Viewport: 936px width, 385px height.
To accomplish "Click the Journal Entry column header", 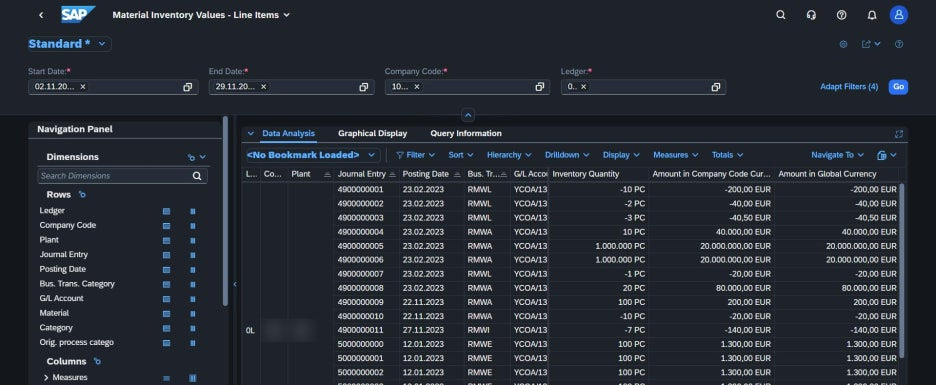I will point(366,174).
